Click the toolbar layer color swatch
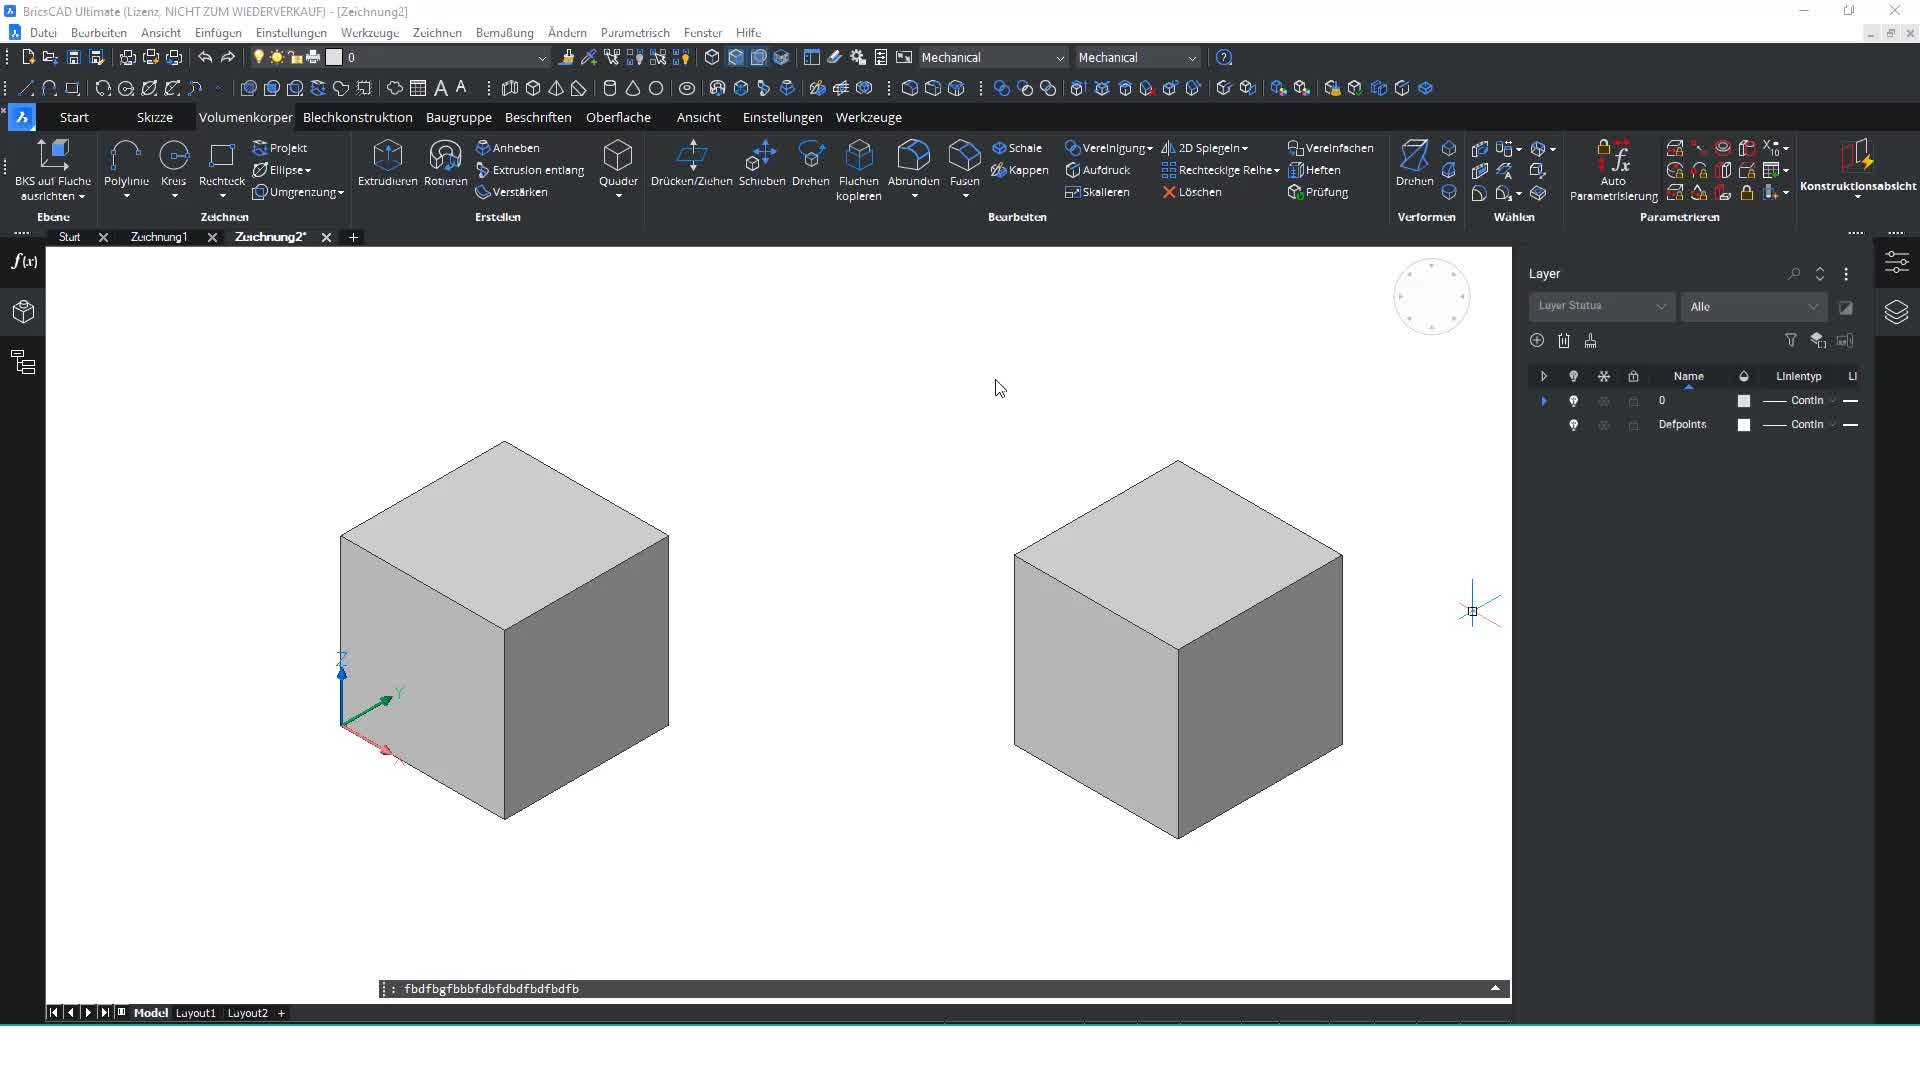This screenshot has height=1080, width=1920. tap(334, 57)
